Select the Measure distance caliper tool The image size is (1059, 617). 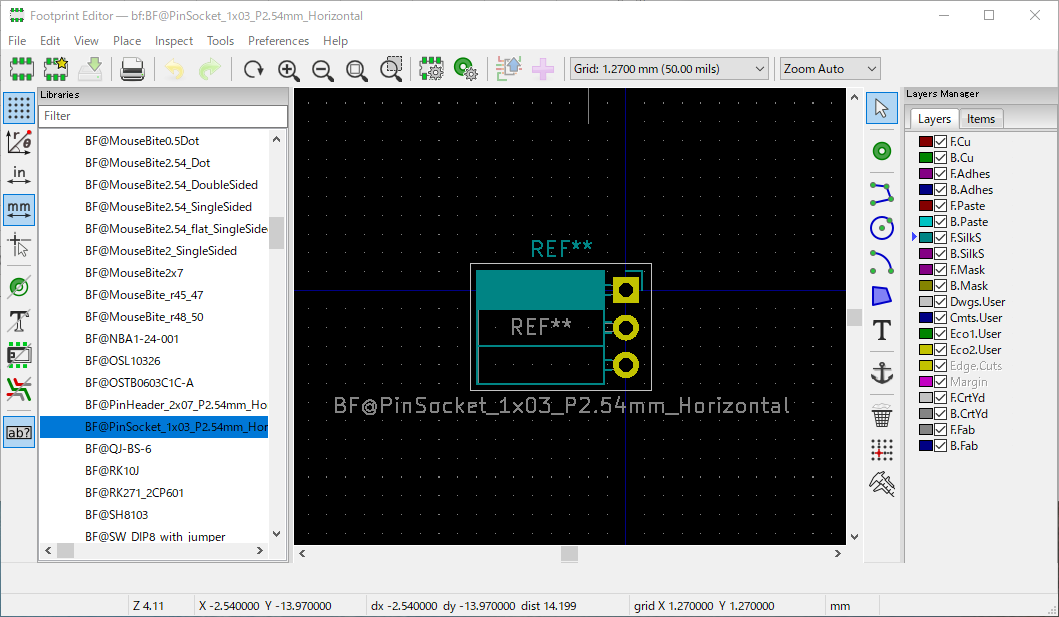(881, 483)
